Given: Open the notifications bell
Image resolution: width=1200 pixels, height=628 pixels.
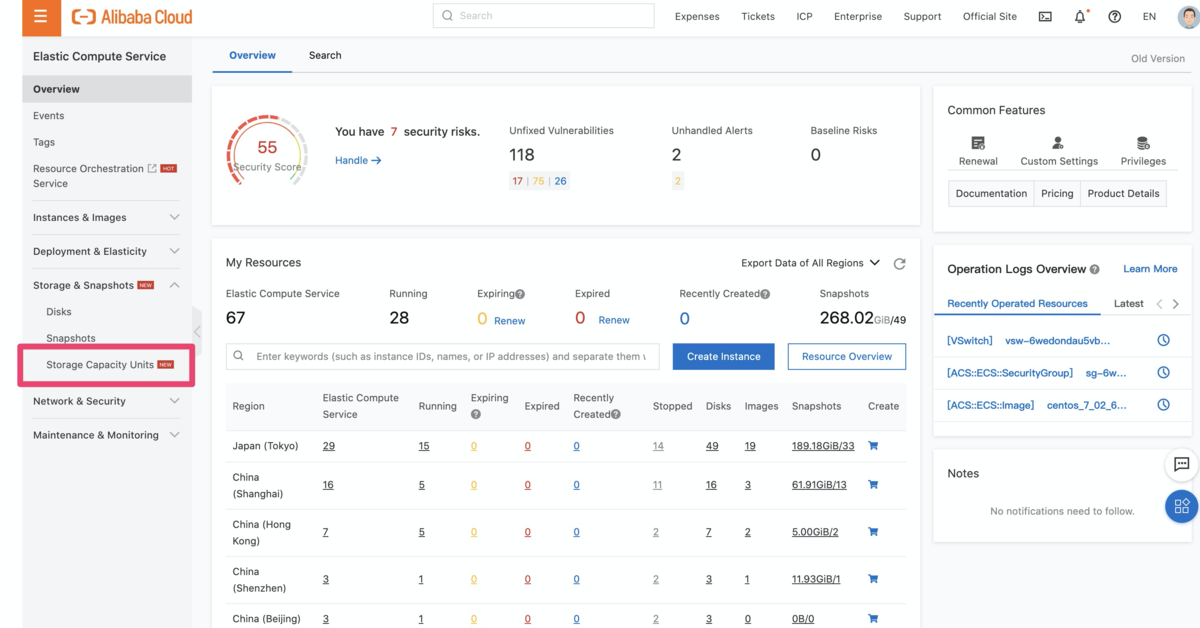Looking at the screenshot, I should (x=1080, y=17).
